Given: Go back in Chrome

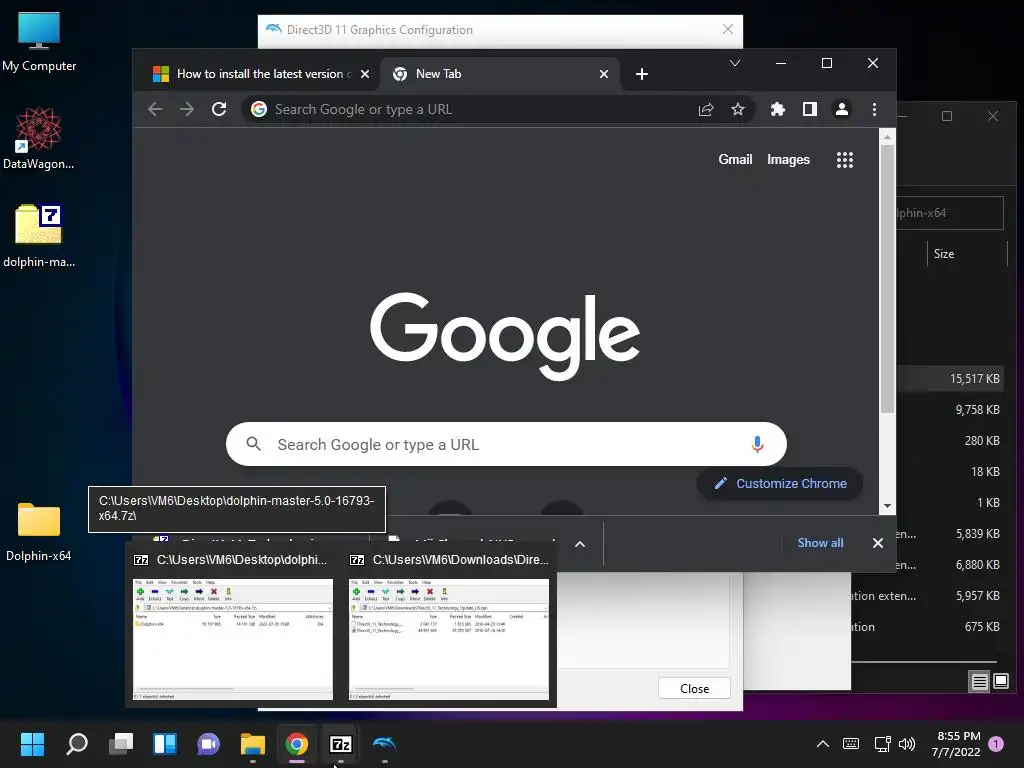Looking at the screenshot, I should (155, 109).
